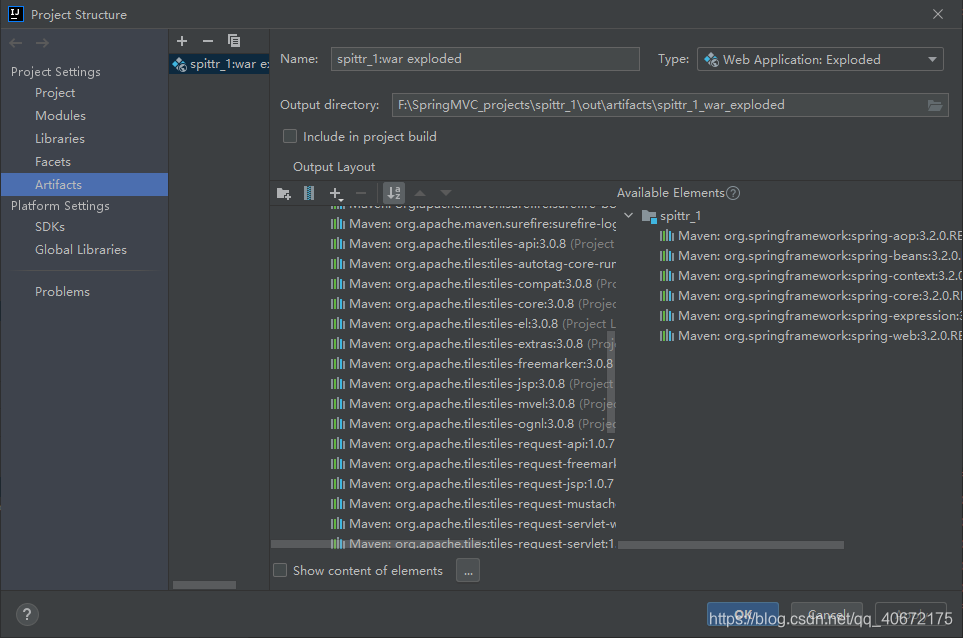Open the artifact Type dropdown
The width and height of the screenshot is (963, 638).
(x=821, y=60)
